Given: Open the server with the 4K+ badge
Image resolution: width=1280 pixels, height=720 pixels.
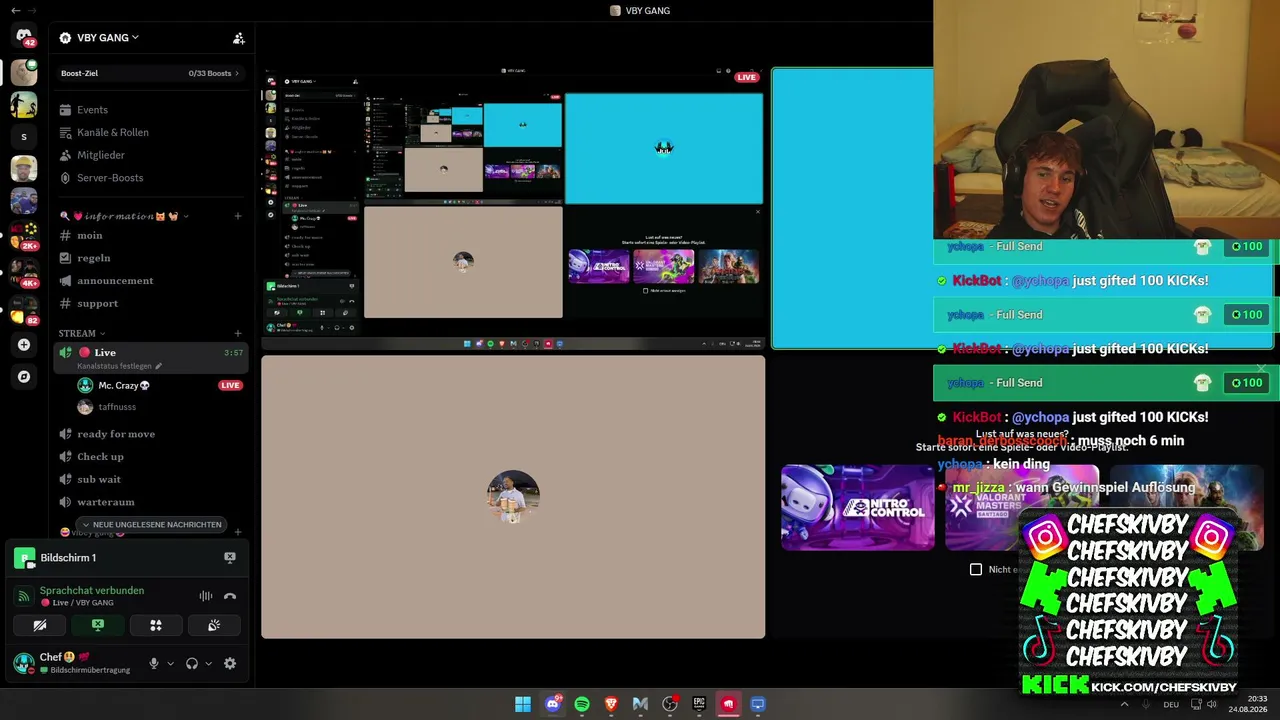Looking at the screenshot, I should (24, 271).
